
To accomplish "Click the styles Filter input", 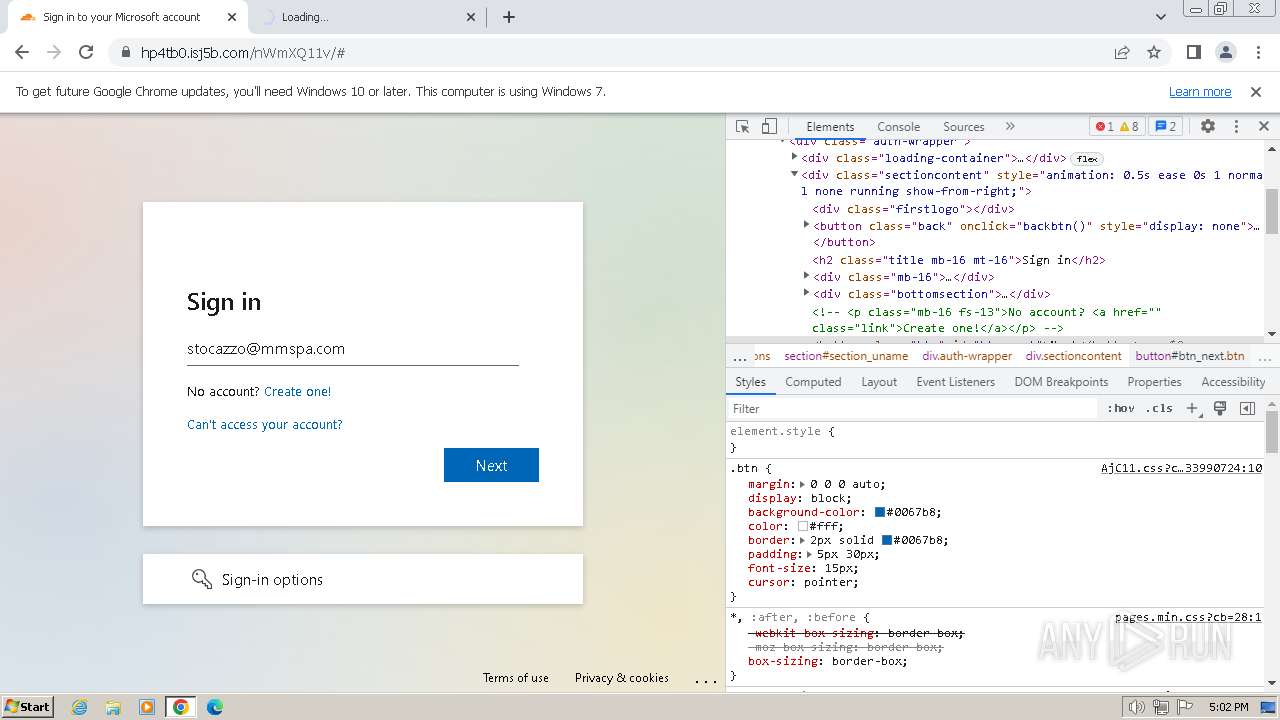I will click(x=912, y=408).
